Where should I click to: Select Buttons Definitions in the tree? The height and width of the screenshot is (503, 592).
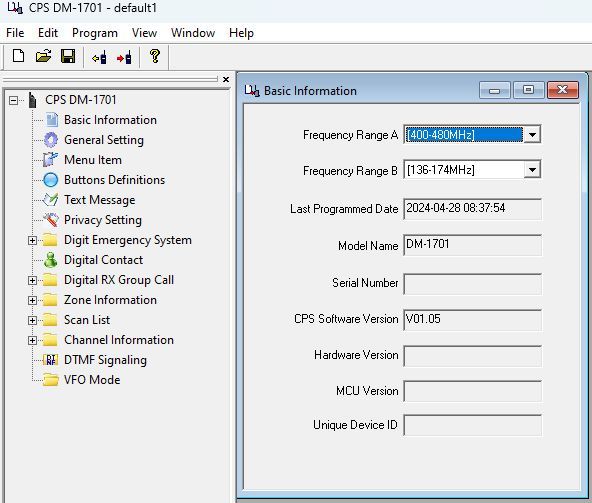[114, 180]
